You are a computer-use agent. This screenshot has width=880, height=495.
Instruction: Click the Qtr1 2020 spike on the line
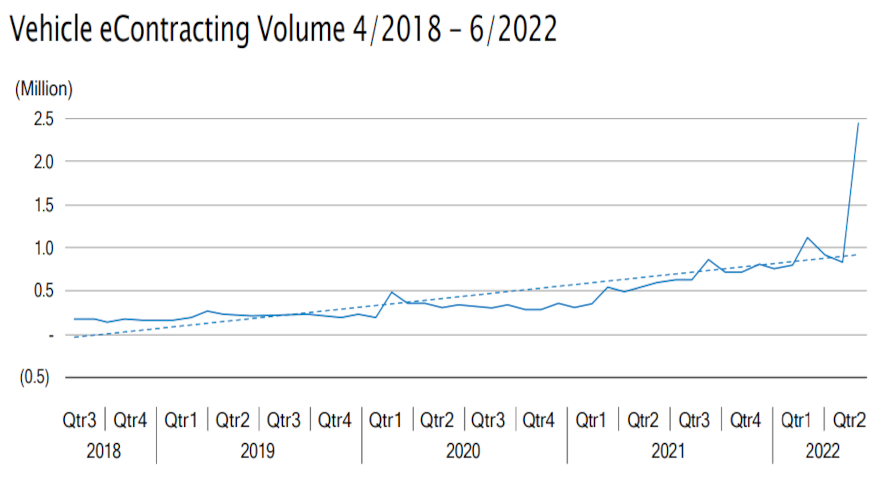click(392, 292)
